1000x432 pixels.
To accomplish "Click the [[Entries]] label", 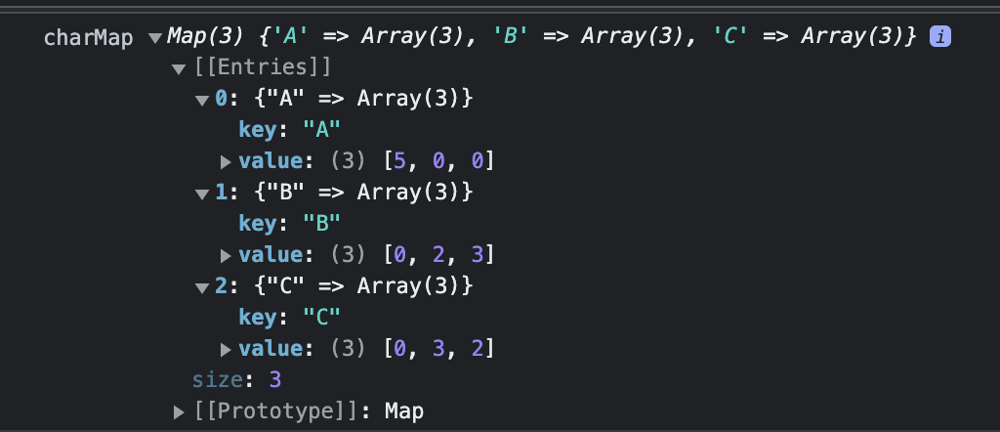I will [x=263, y=68].
